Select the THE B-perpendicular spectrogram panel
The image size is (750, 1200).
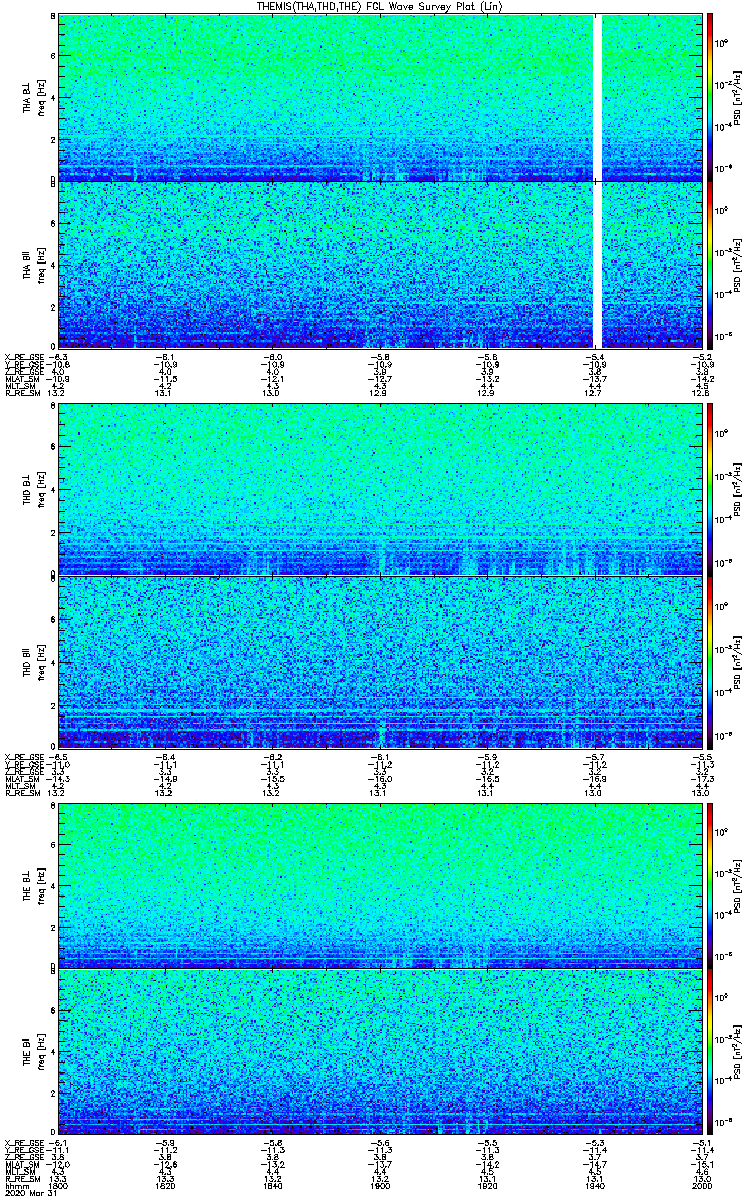[x=380, y=885]
